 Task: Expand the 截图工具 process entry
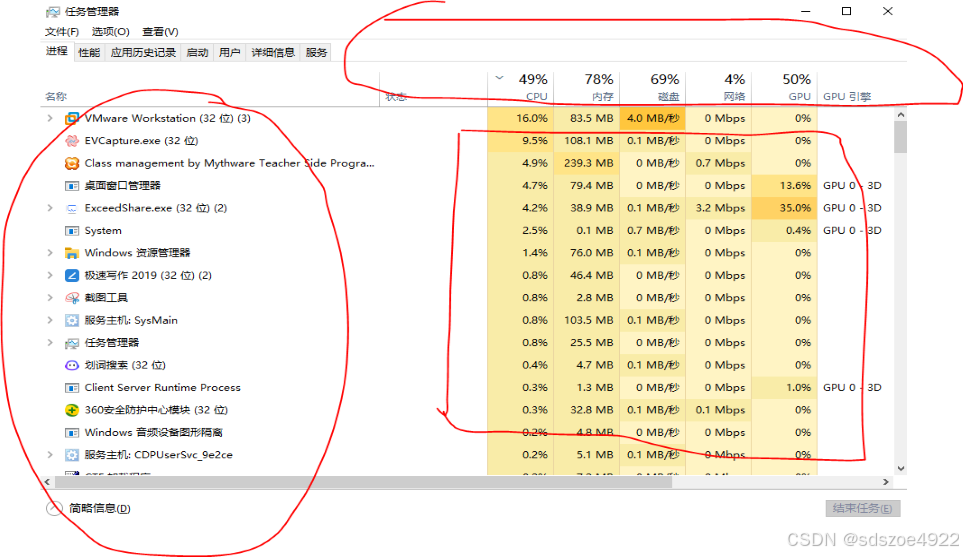[50, 297]
